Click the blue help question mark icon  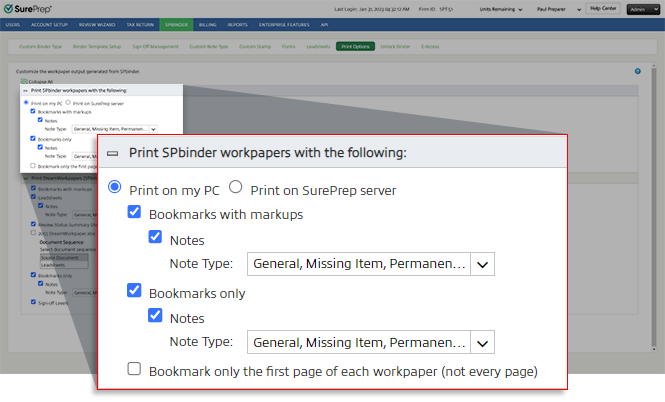(637, 71)
